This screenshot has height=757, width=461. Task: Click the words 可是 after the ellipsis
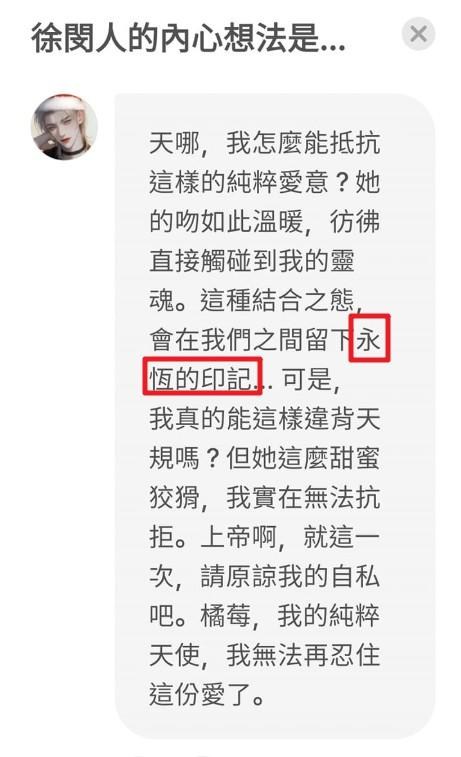(x=307, y=379)
